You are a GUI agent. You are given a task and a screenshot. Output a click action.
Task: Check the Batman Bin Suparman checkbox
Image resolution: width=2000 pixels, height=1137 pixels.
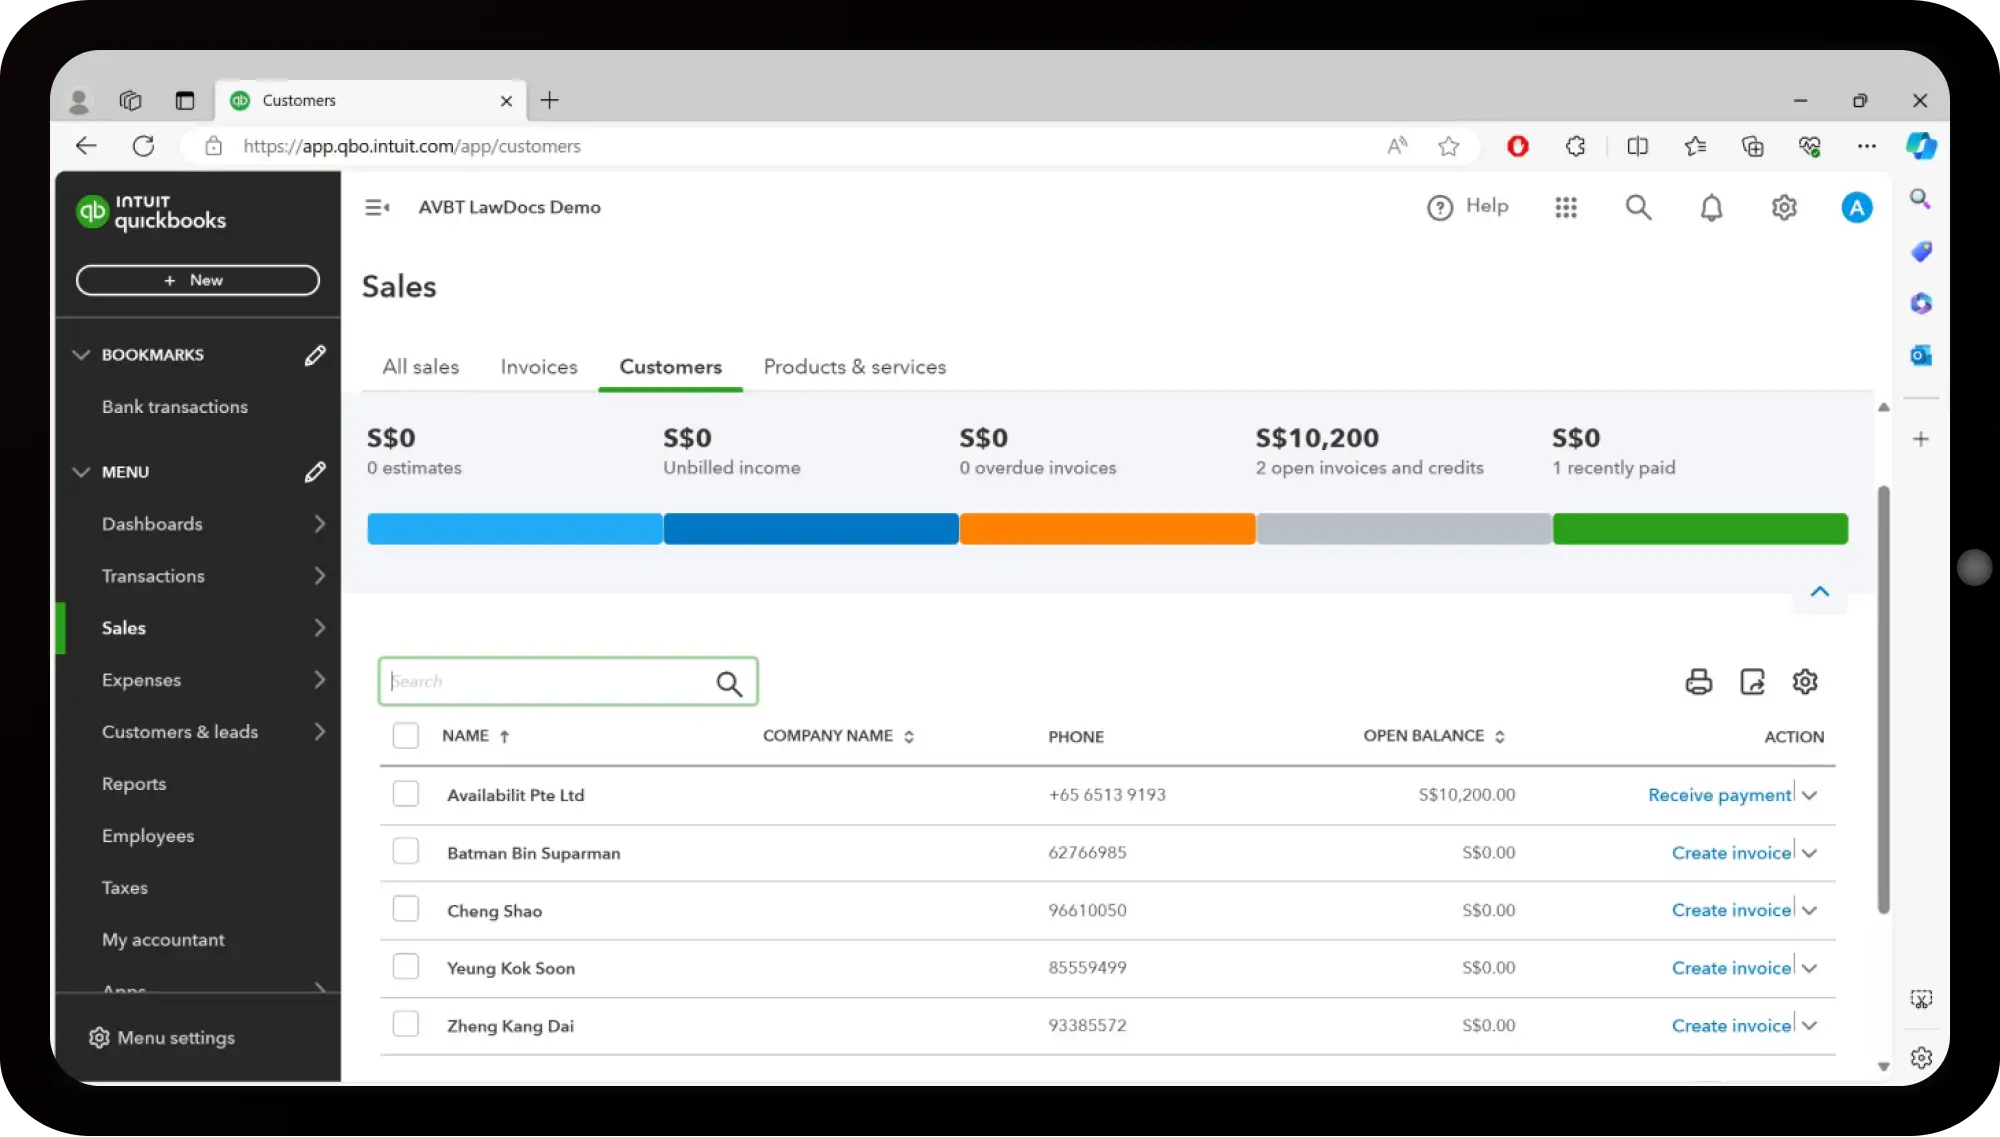tap(406, 852)
